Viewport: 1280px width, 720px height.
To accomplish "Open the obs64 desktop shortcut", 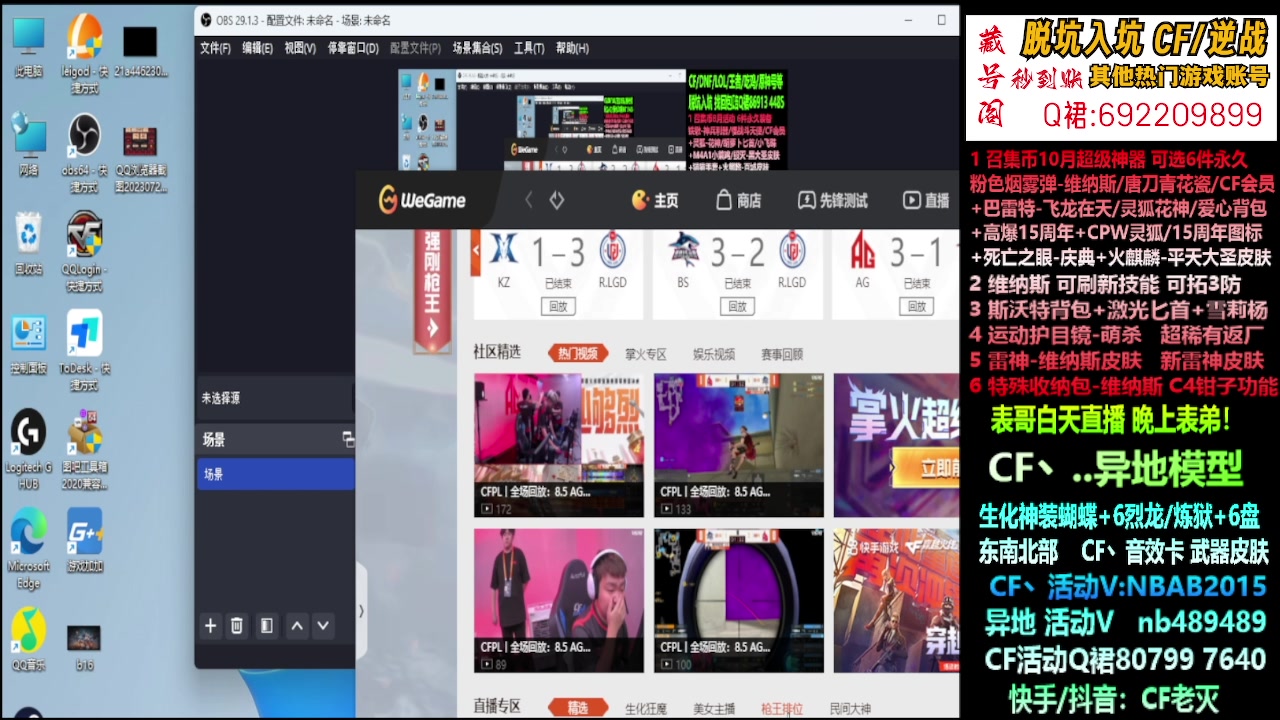I will pos(84,153).
